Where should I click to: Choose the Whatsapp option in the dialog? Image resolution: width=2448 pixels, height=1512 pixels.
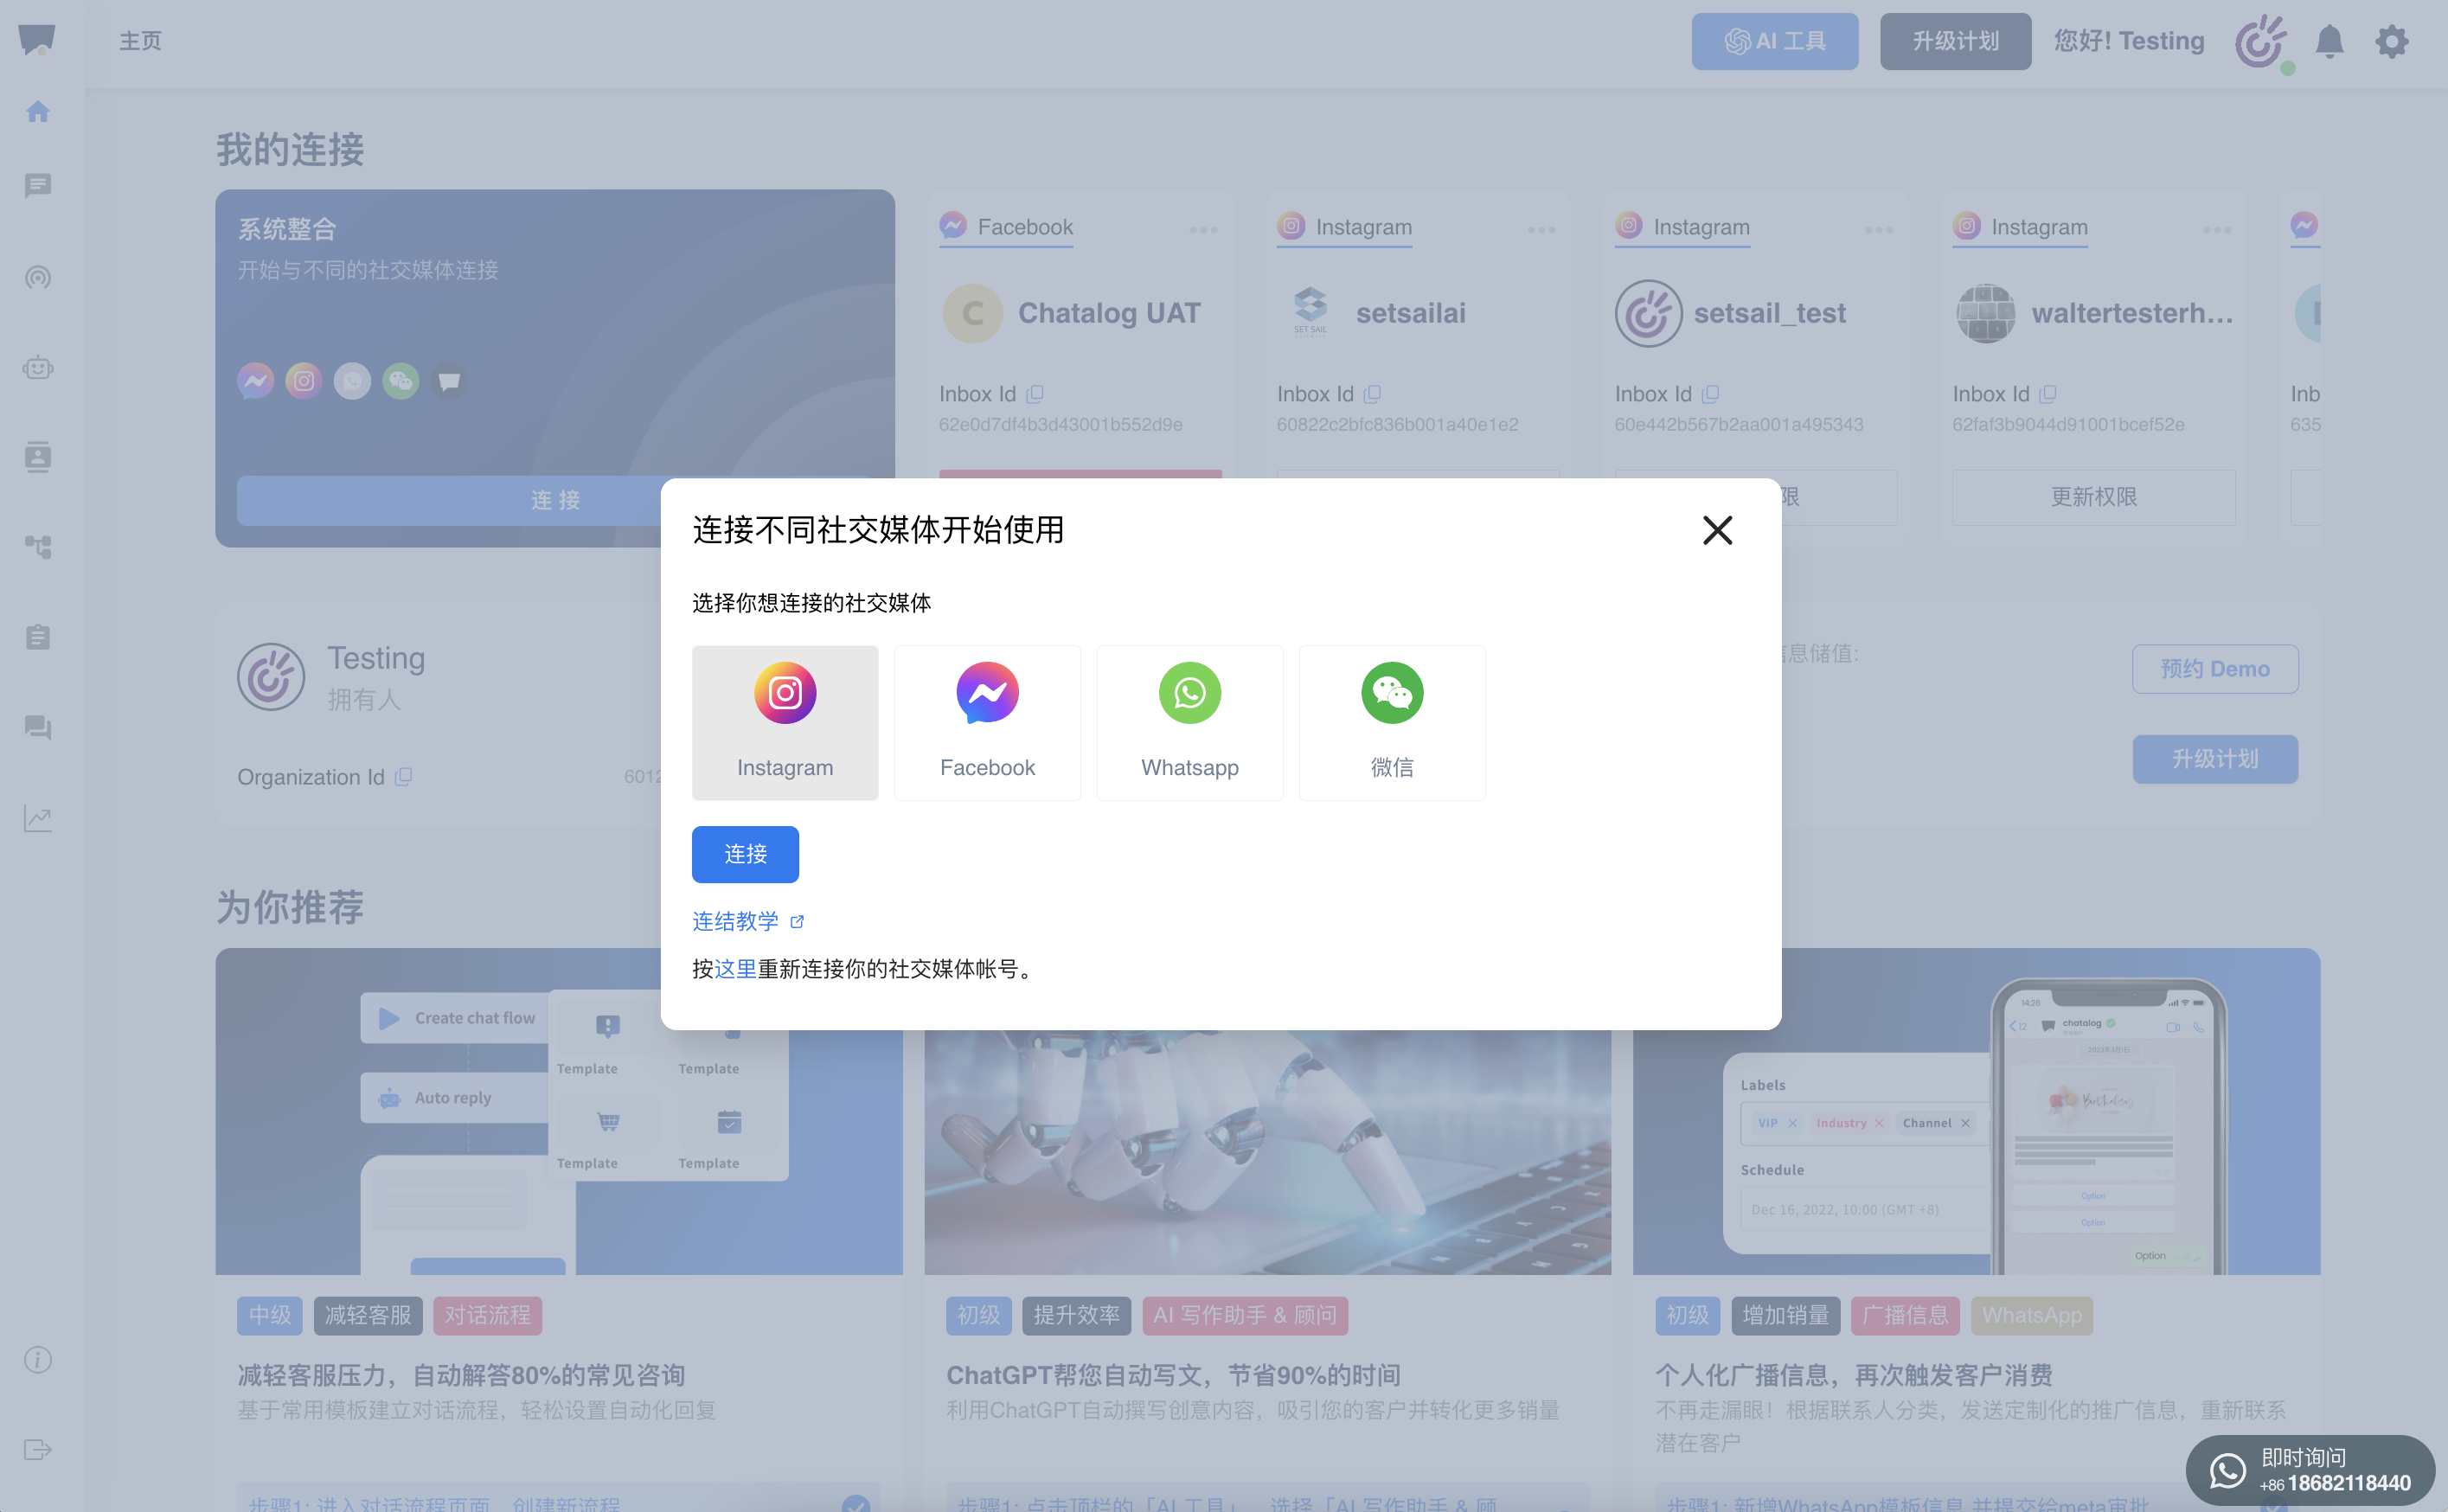(x=1190, y=722)
